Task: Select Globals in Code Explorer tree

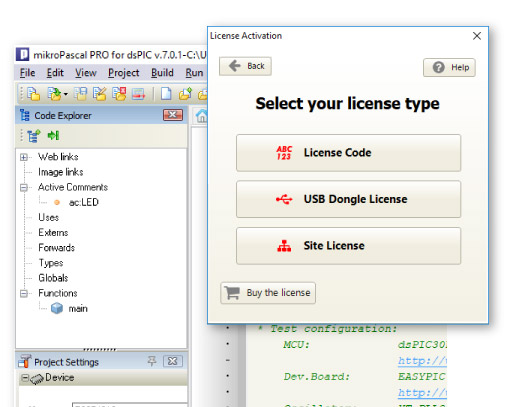Action: tap(53, 278)
